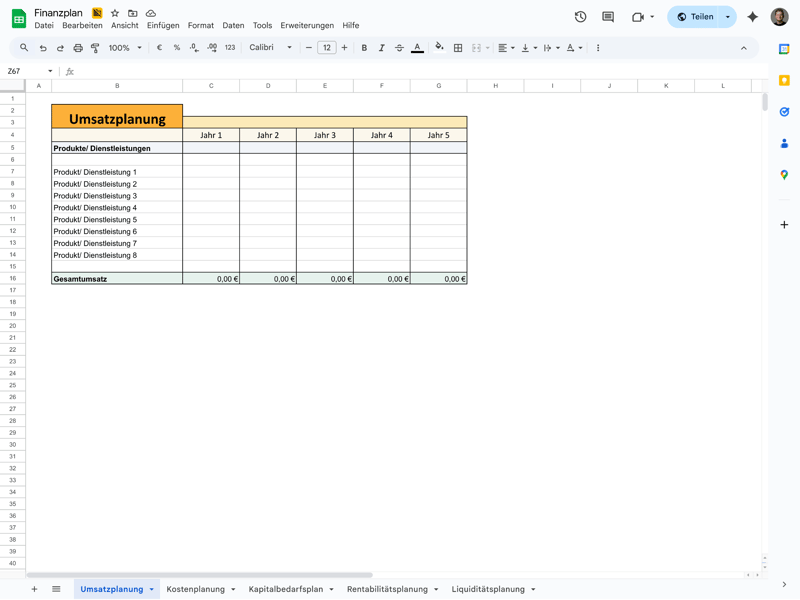Open the zoom 100% dropdown
This screenshot has height=600, width=800.
126,48
